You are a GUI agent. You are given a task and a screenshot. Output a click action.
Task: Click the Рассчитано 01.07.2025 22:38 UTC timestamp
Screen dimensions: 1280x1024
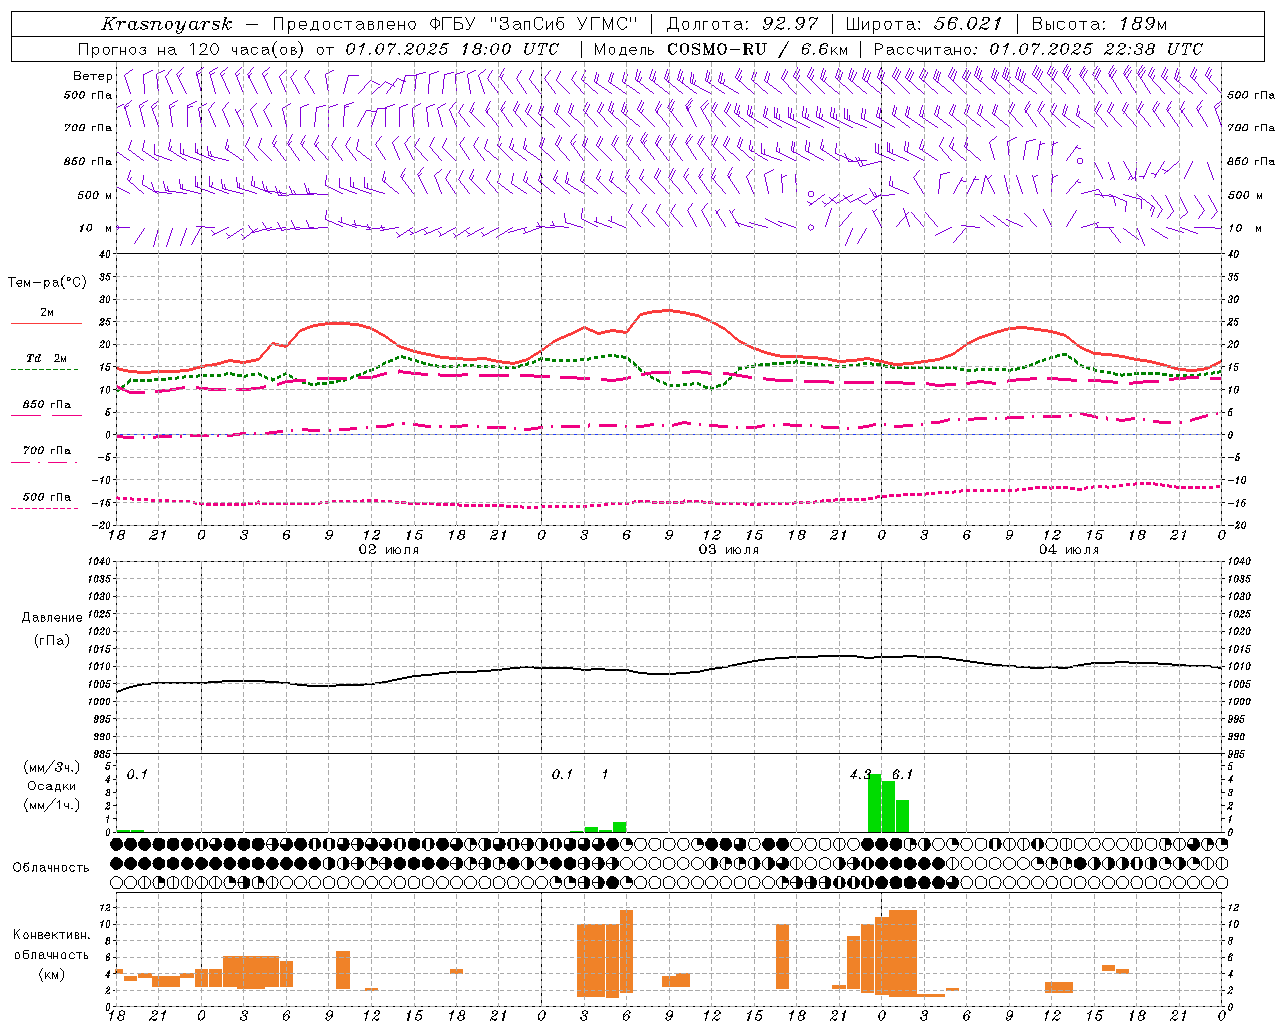coord(1038,49)
